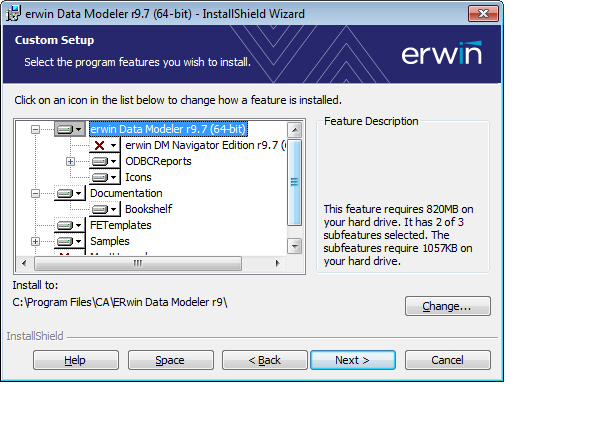This screenshot has width=606, height=437.
Task: Click the install path C:\Program Files\CA\ERwin Data Modeler r9\
Action: click(120, 302)
